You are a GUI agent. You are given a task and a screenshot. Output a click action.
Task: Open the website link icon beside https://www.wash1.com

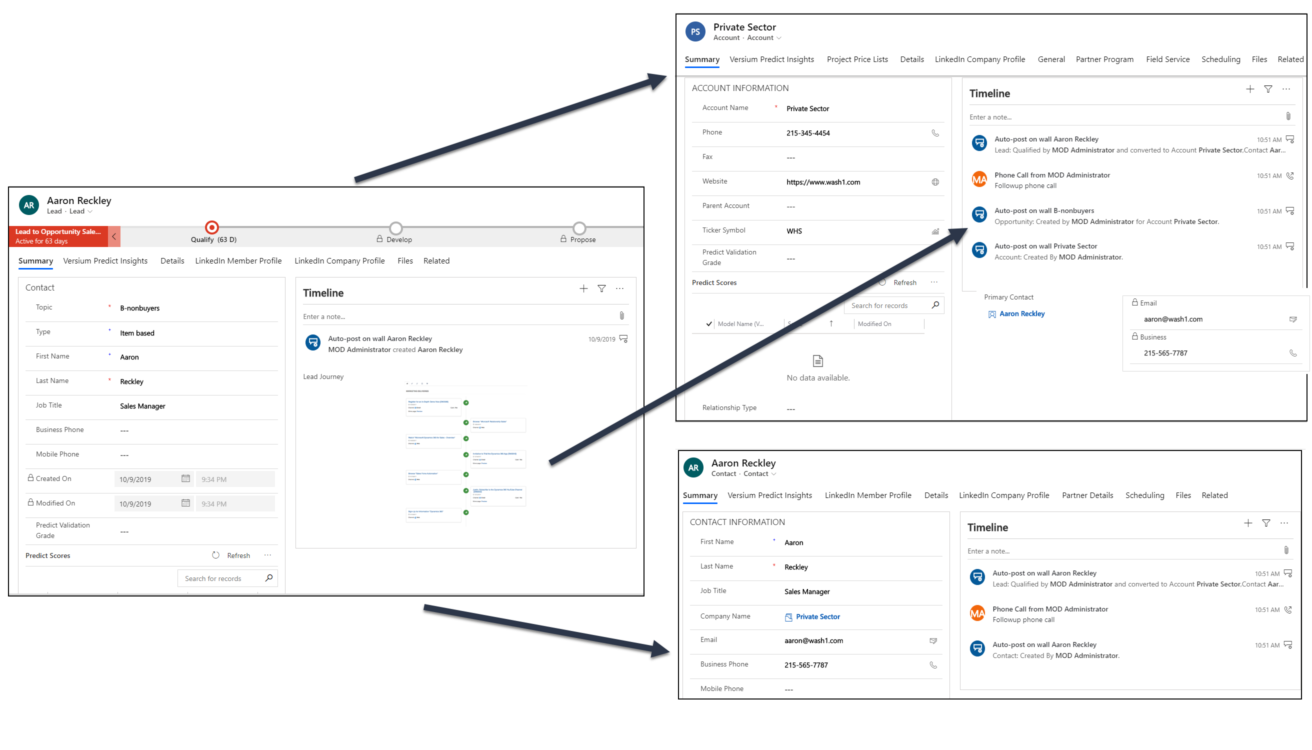[935, 182]
